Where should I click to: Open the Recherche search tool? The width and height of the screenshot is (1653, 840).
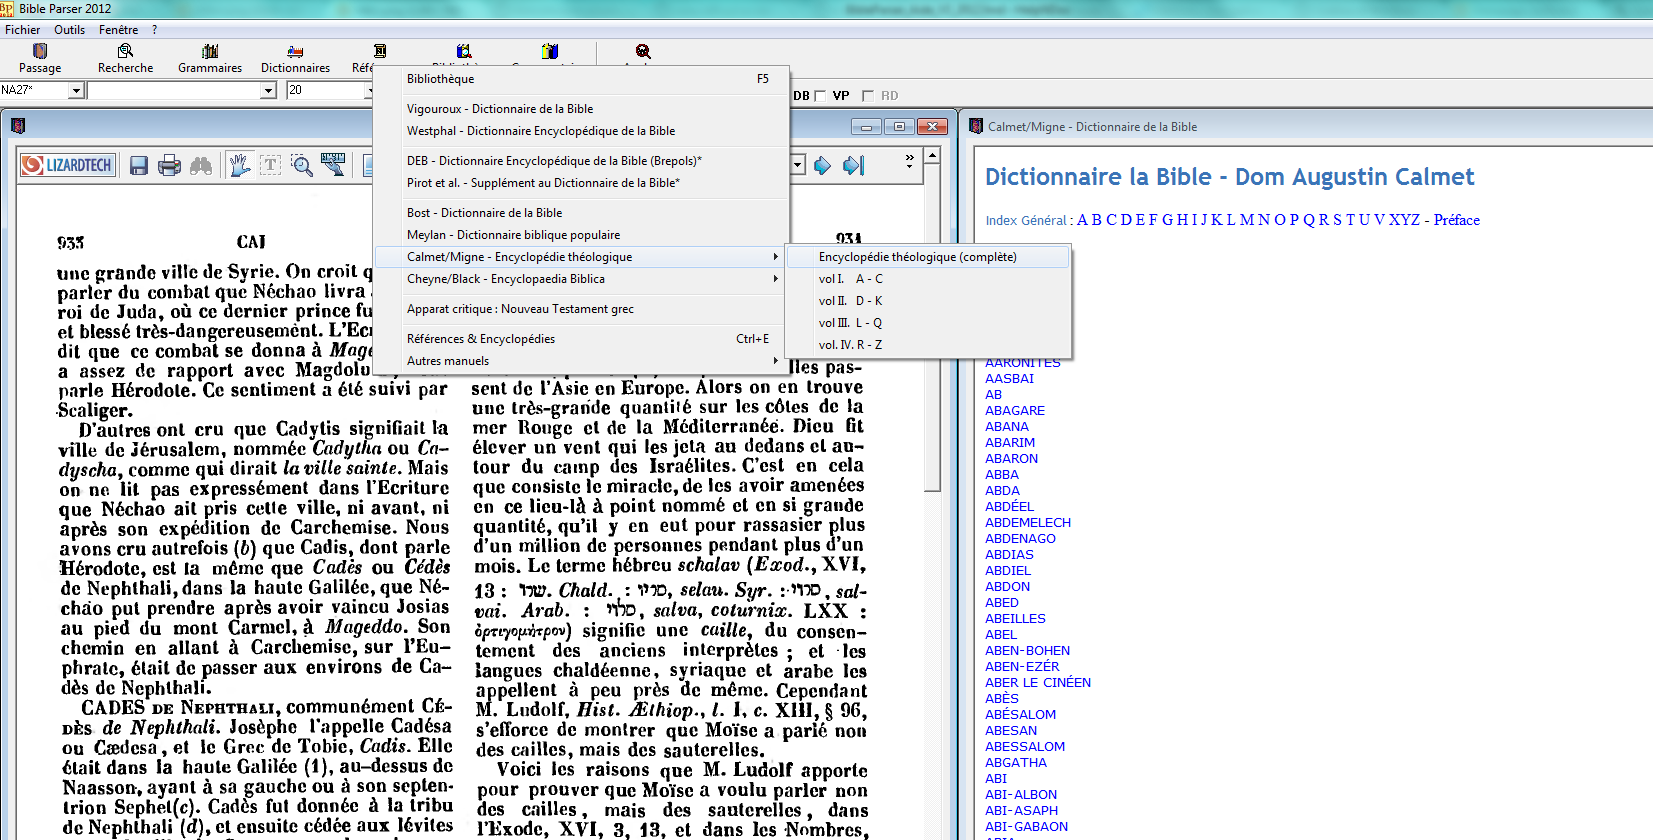pos(125,58)
